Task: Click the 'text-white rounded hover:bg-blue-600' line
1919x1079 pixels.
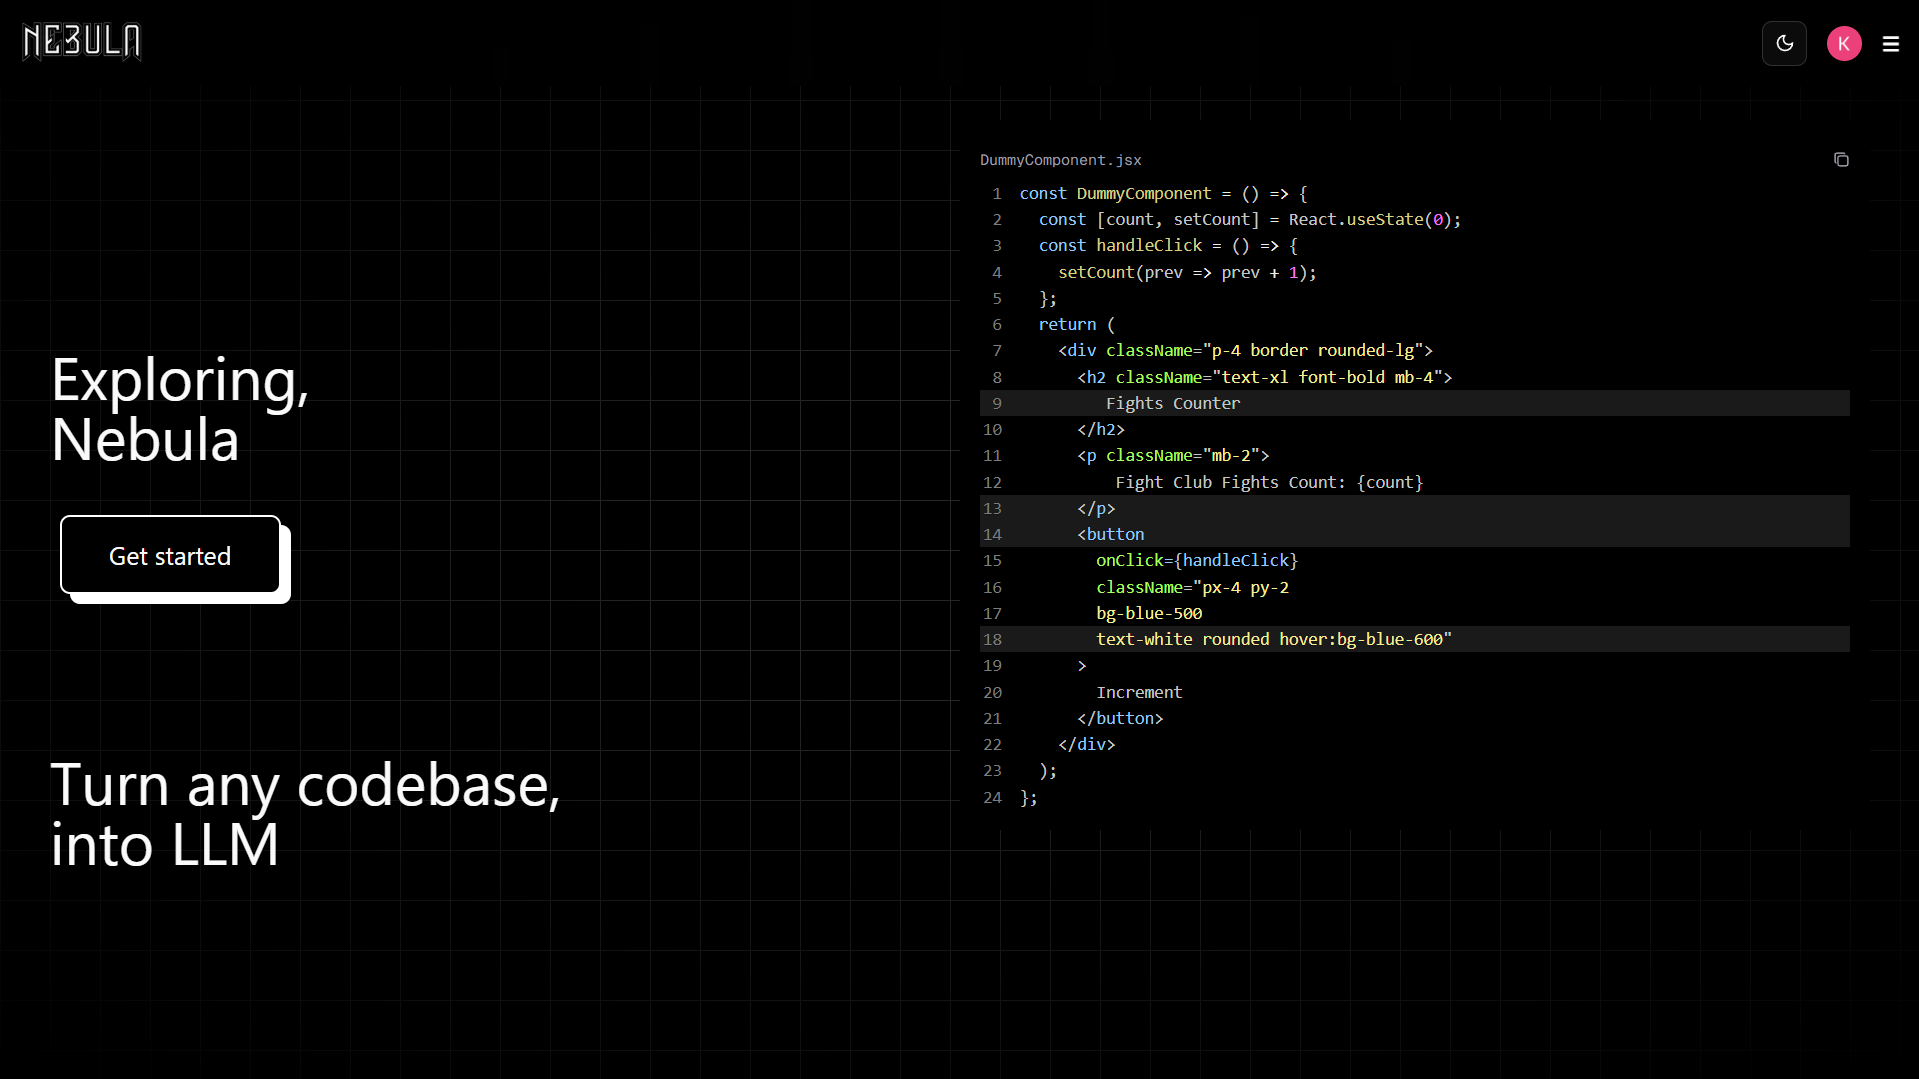Action: pyautogui.click(x=1415, y=639)
